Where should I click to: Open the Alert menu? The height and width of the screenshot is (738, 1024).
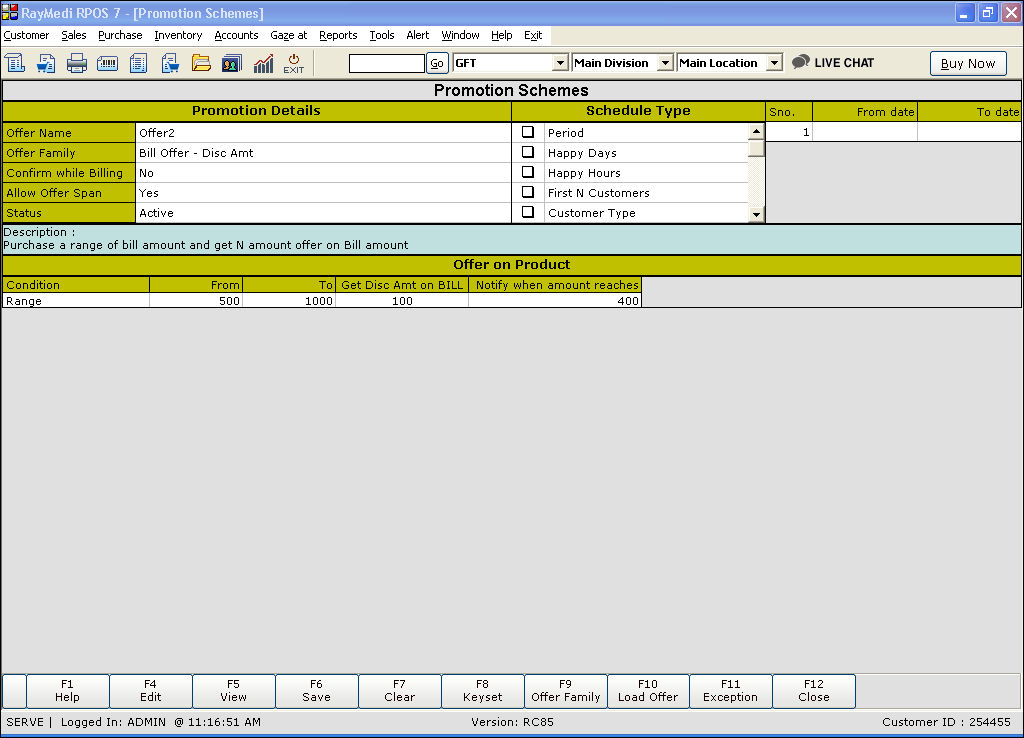[418, 35]
